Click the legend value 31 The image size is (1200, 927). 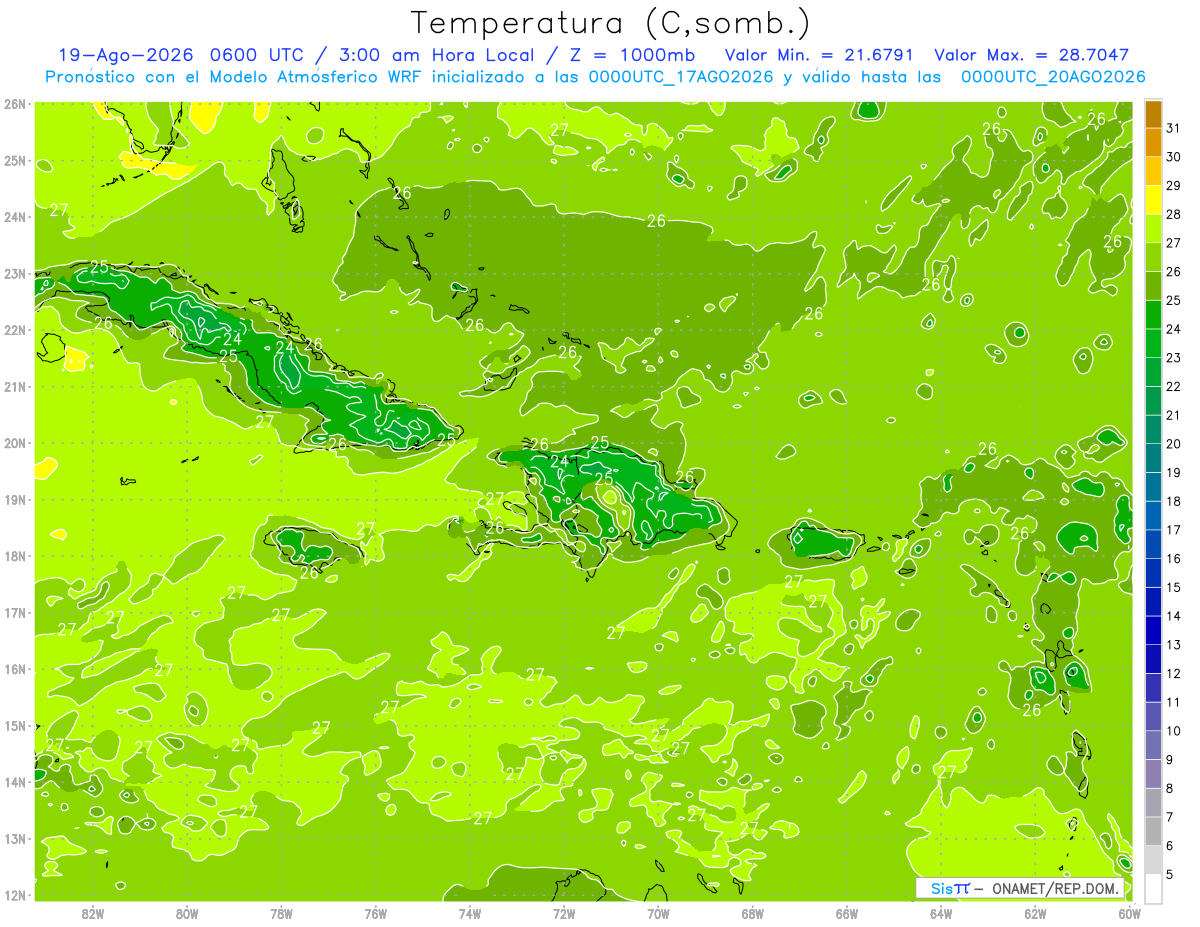pos(1174,128)
